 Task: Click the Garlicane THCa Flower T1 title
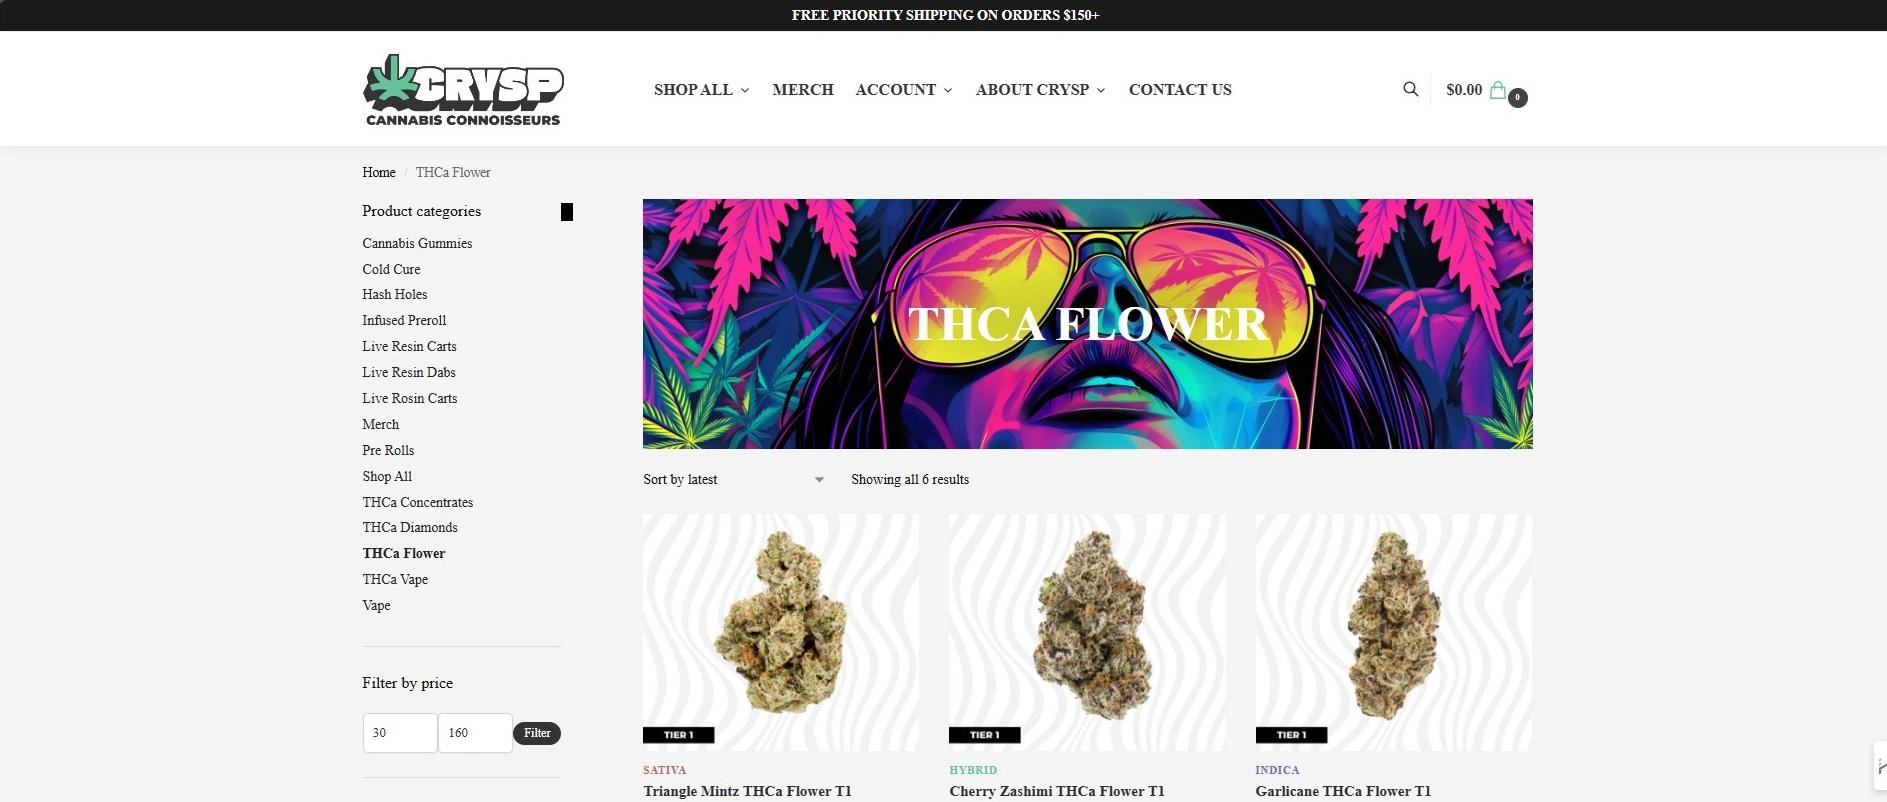tap(1343, 791)
